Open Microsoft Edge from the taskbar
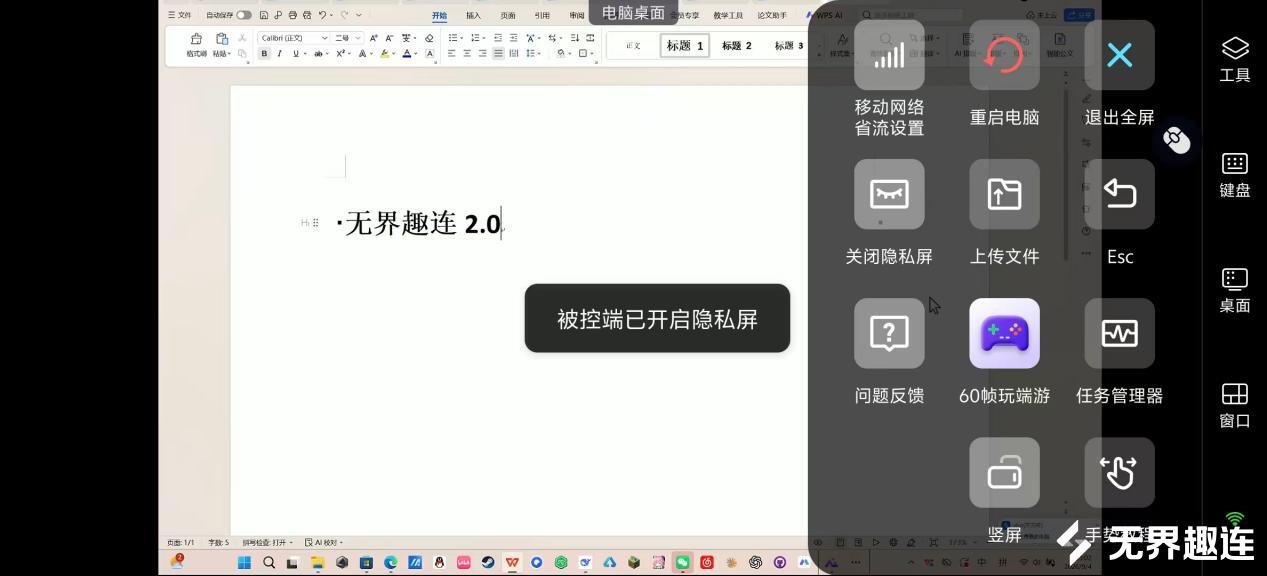 tap(391, 563)
